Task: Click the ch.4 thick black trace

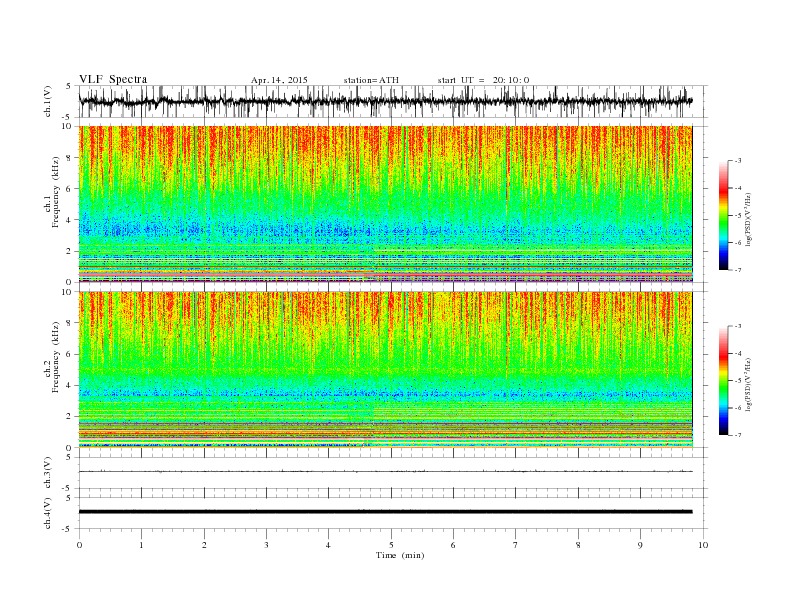Action: 386,512
